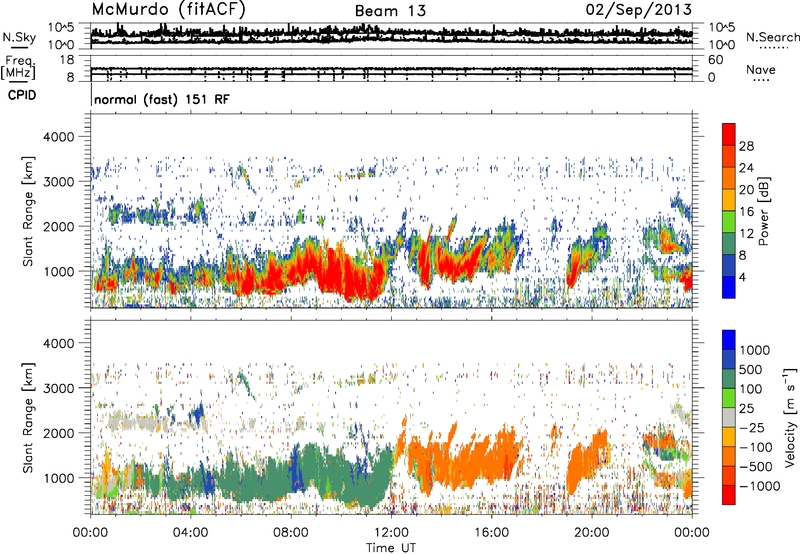Click the strong red echo near 10:00 in power panel
800x554 pixels.
click(341, 273)
